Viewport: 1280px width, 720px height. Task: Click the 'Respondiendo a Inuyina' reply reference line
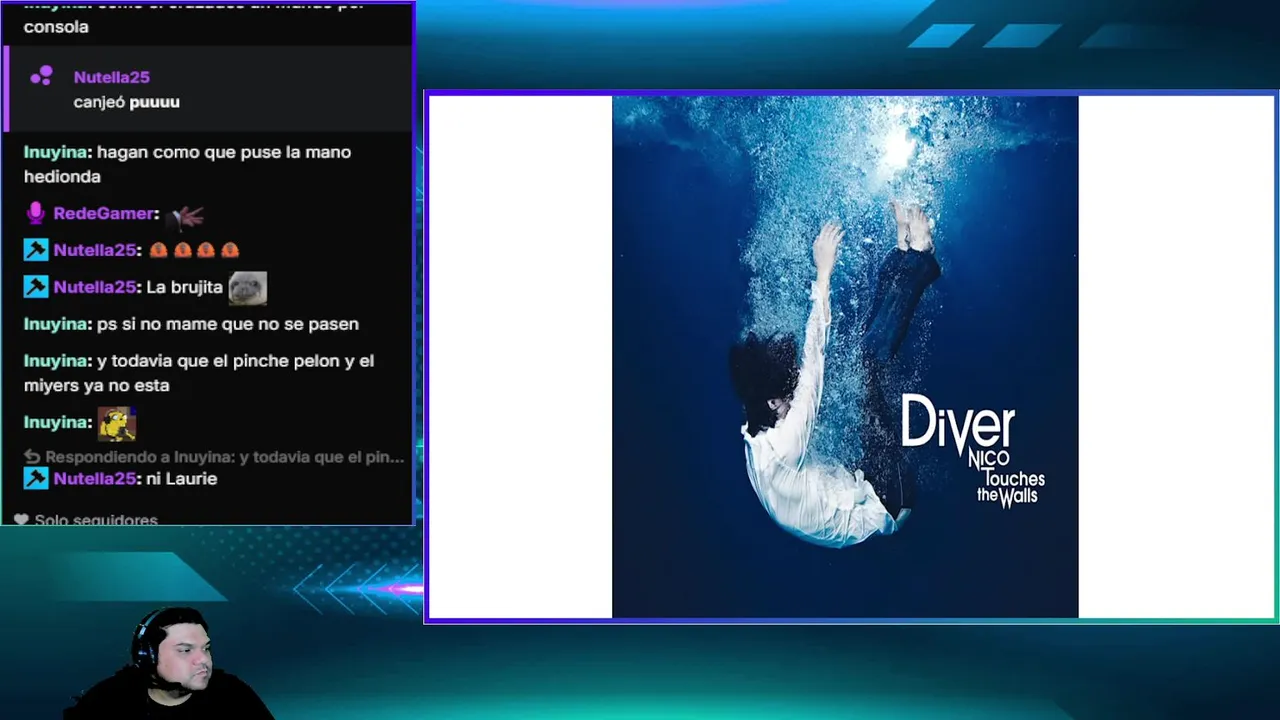215,457
